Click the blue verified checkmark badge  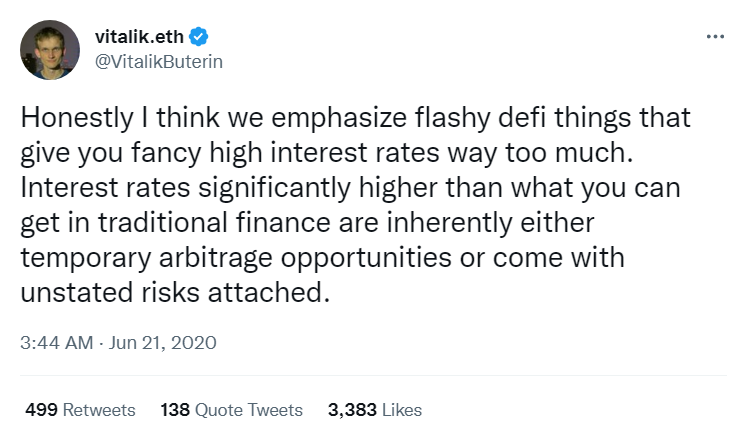[198, 37]
